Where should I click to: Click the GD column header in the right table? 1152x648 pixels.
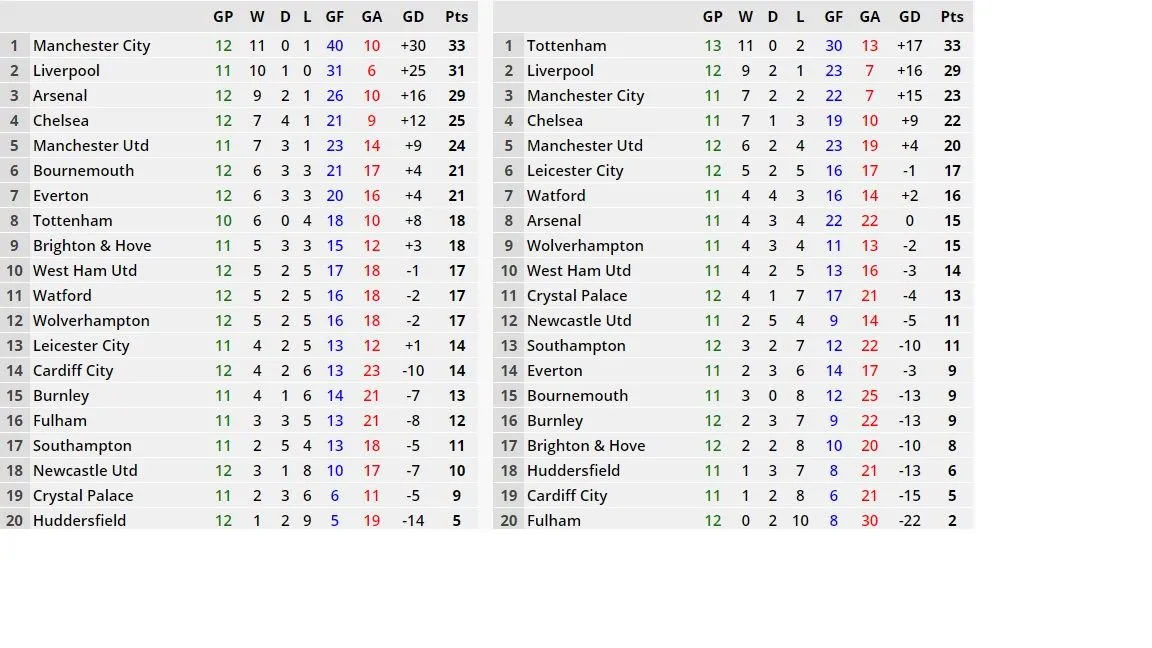[x=909, y=16]
